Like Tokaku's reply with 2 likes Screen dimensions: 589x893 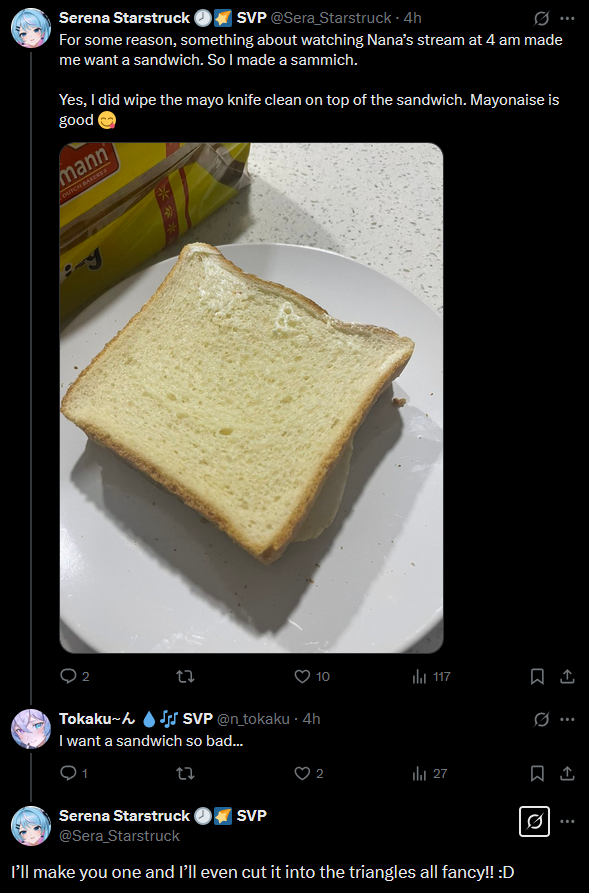pyautogui.click(x=309, y=773)
